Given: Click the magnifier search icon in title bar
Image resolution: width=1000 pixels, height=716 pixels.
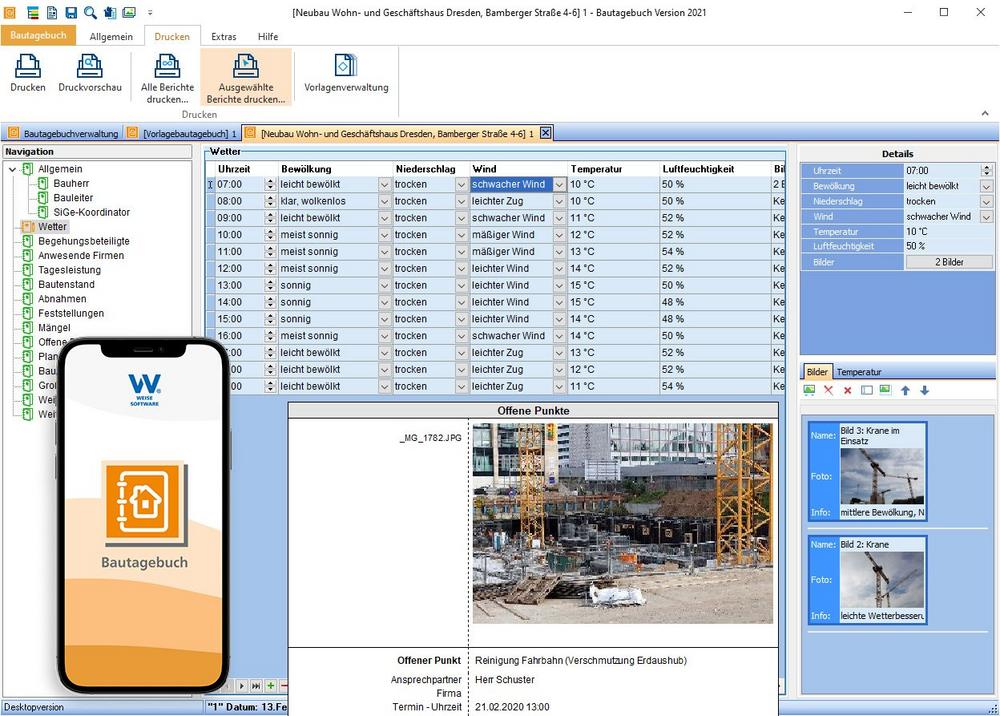Looking at the screenshot, I should point(90,12).
